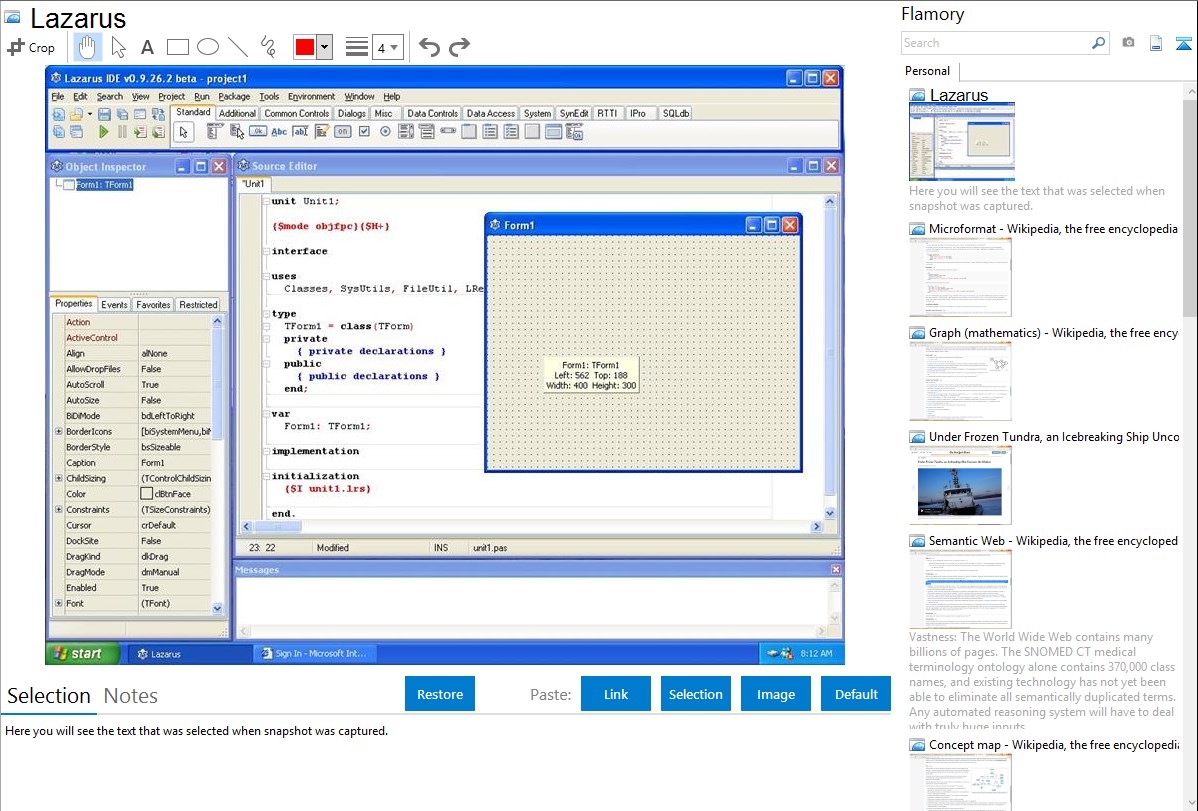This screenshot has width=1198, height=811.
Task: Click the Restore button
Action: point(440,694)
